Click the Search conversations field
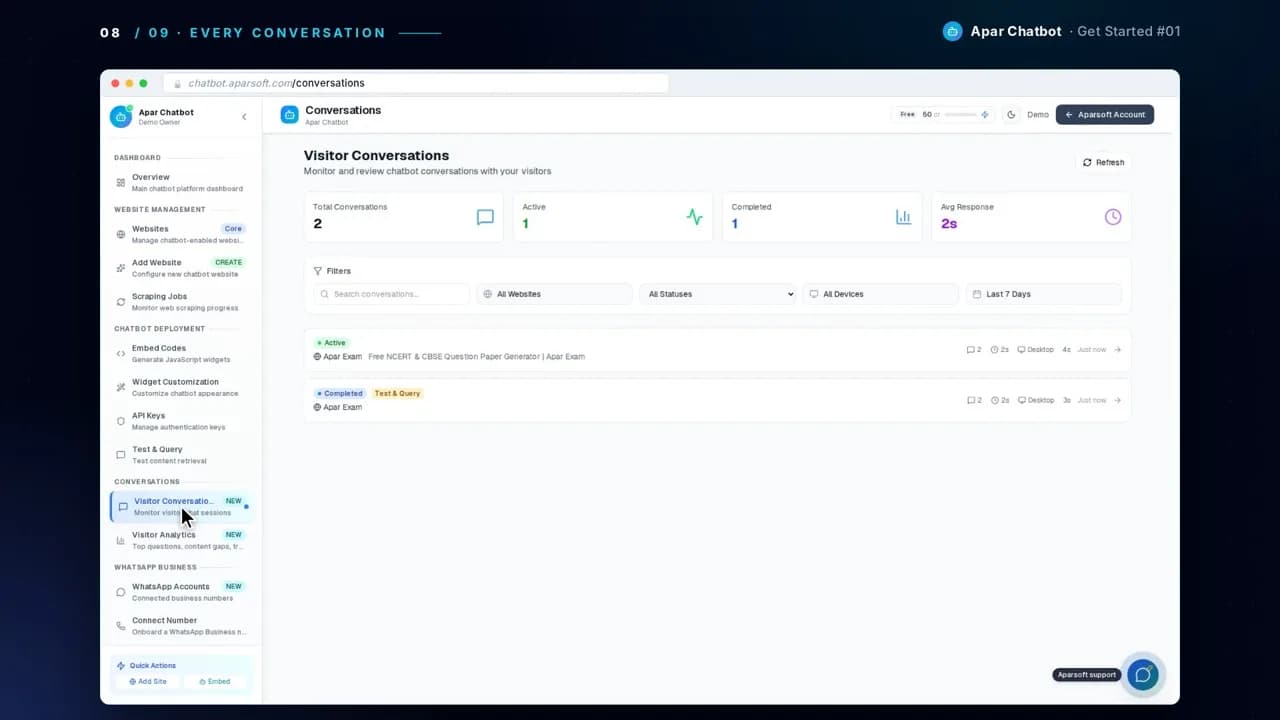Viewport: 1280px width, 720px height. click(x=391, y=294)
